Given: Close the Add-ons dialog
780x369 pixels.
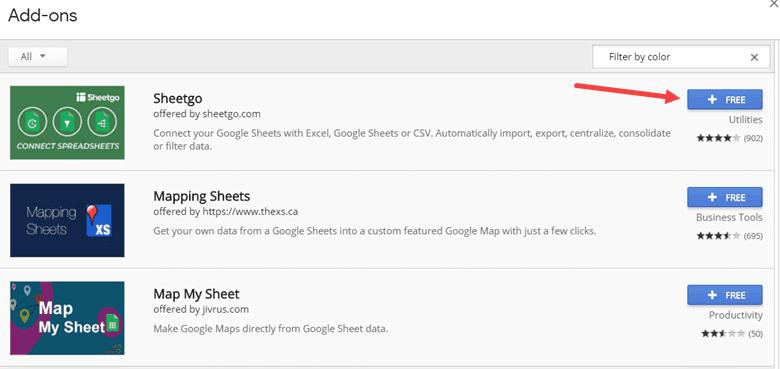Looking at the screenshot, I should [775, 3].
